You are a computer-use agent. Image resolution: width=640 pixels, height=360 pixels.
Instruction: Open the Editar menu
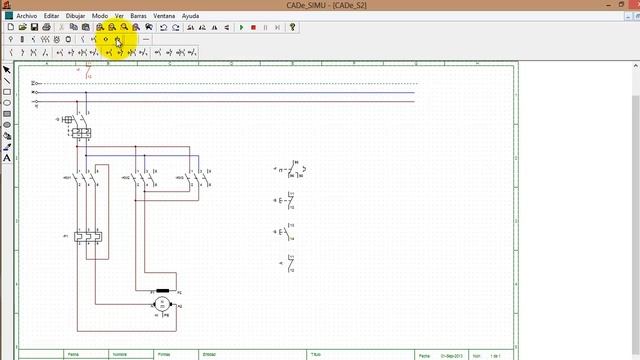click(x=51, y=16)
